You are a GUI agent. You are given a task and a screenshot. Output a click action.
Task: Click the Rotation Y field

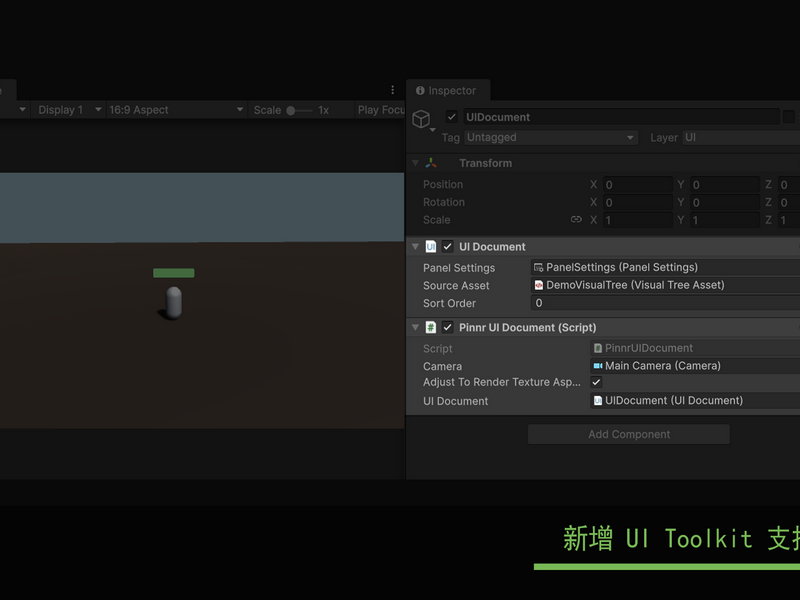725,202
